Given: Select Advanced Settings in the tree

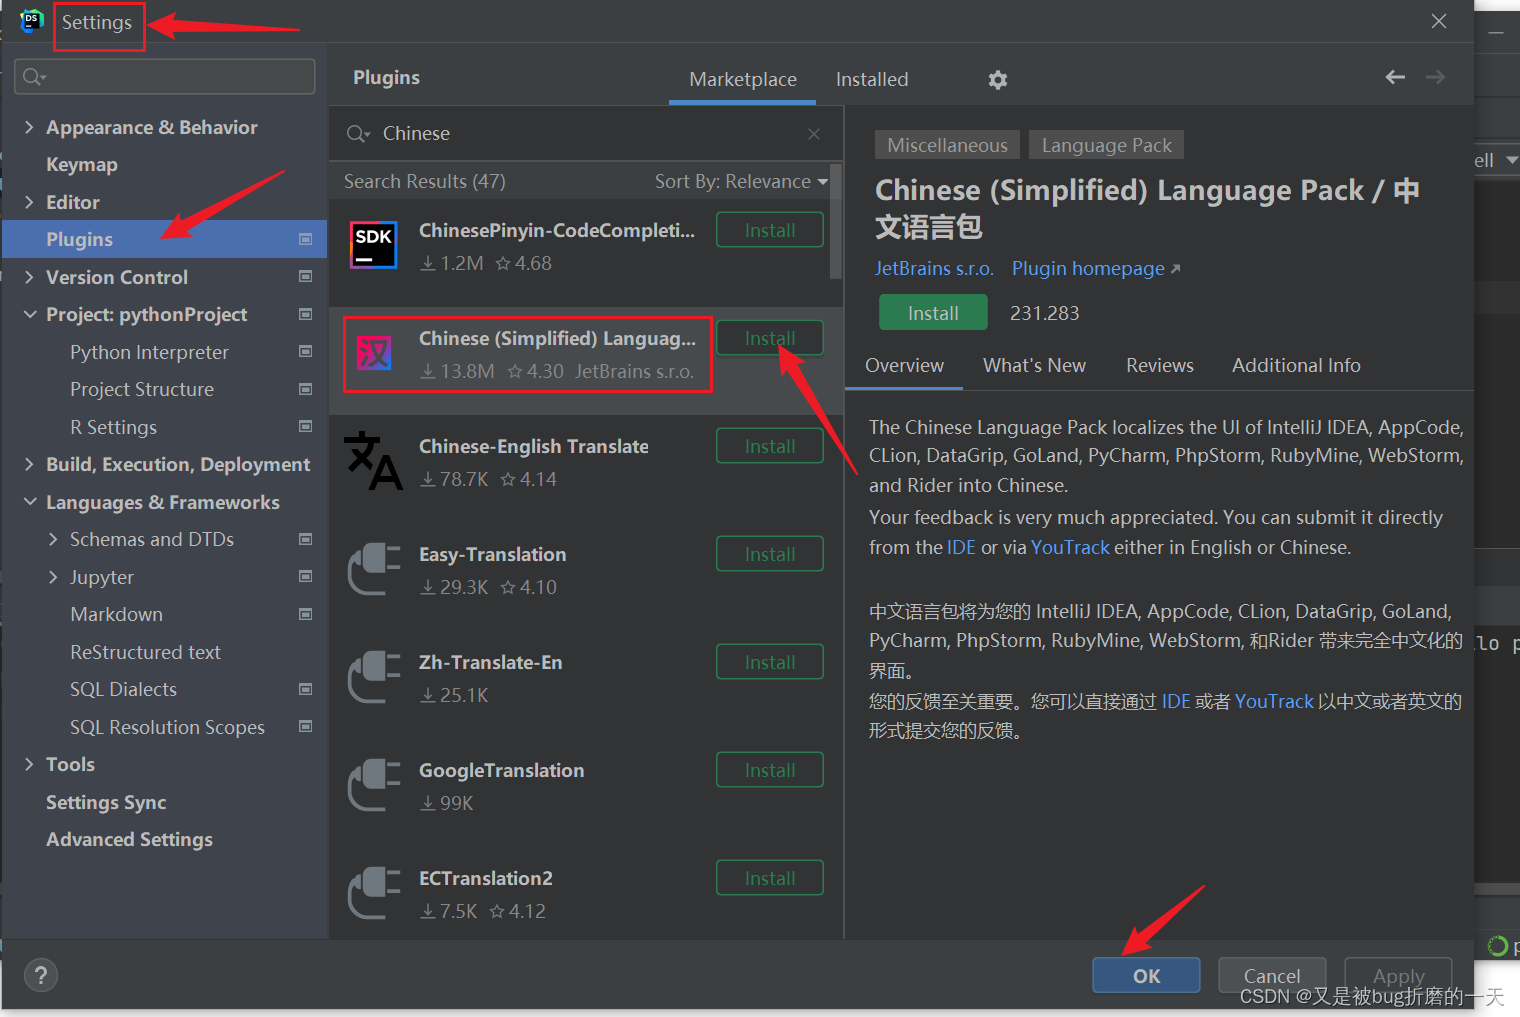Looking at the screenshot, I should (129, 839).
